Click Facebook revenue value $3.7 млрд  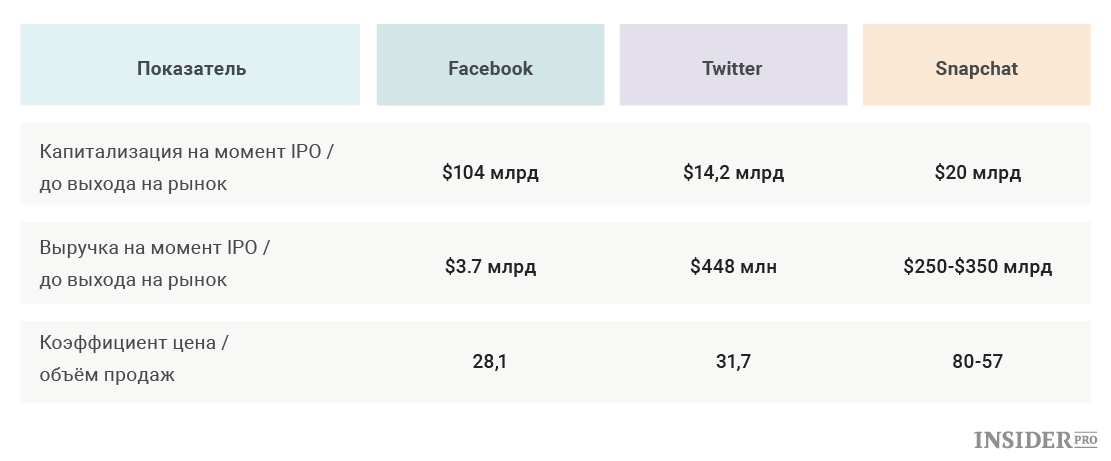click(490, 266)
